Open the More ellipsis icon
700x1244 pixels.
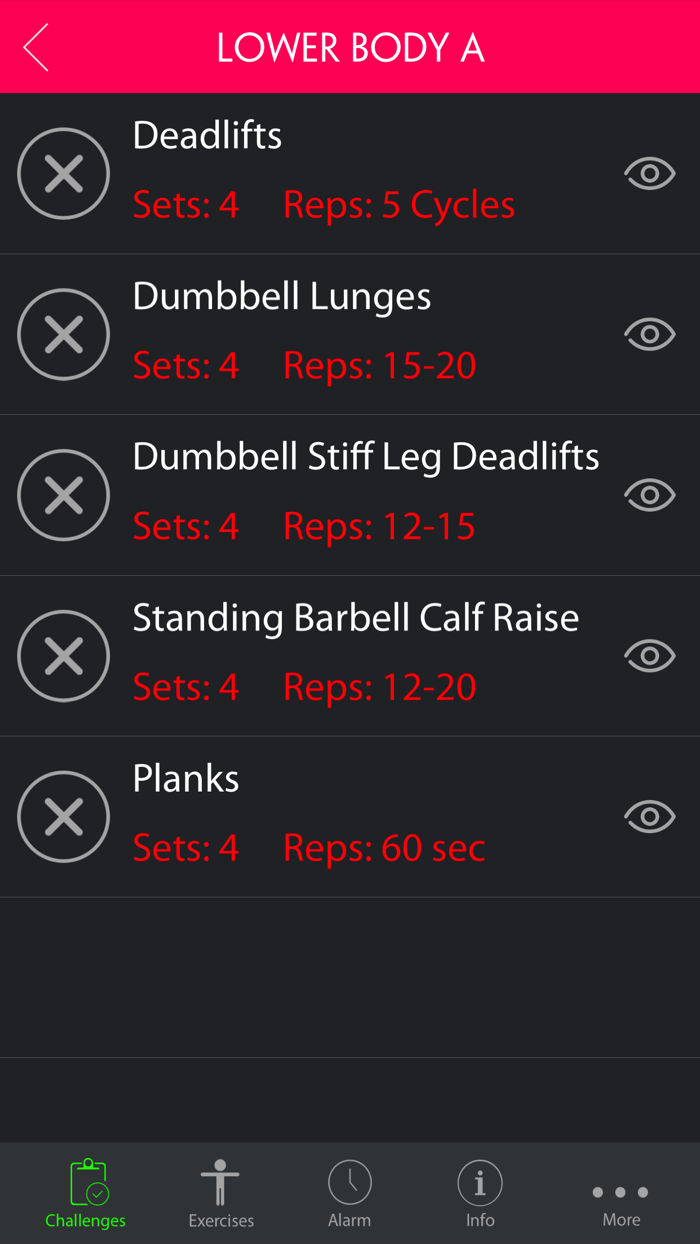620,1190
